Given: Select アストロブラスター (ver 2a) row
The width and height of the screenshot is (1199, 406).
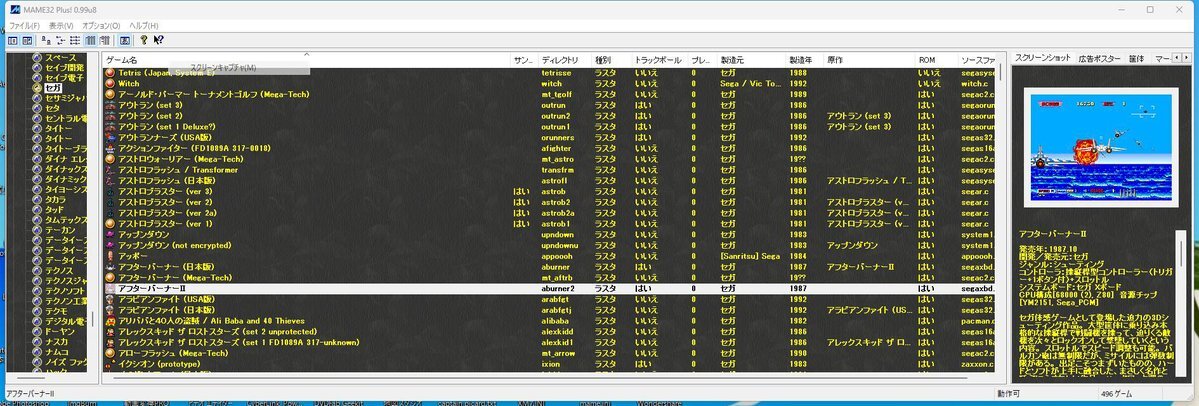Looking at the screenshot, I should [x=550, y=213].
